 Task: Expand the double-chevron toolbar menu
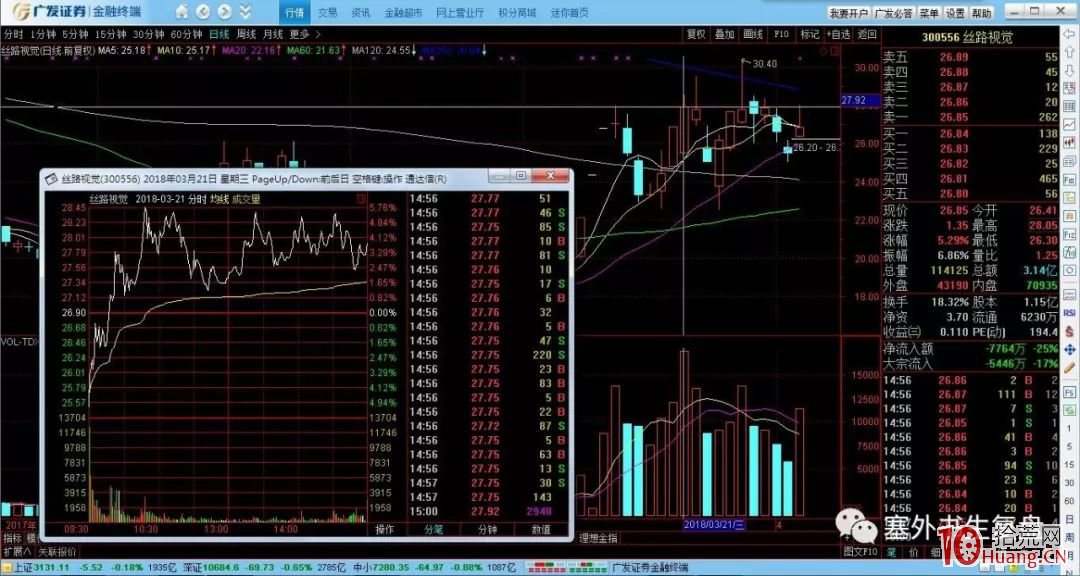pyautogui.click(x=246, y=12)
